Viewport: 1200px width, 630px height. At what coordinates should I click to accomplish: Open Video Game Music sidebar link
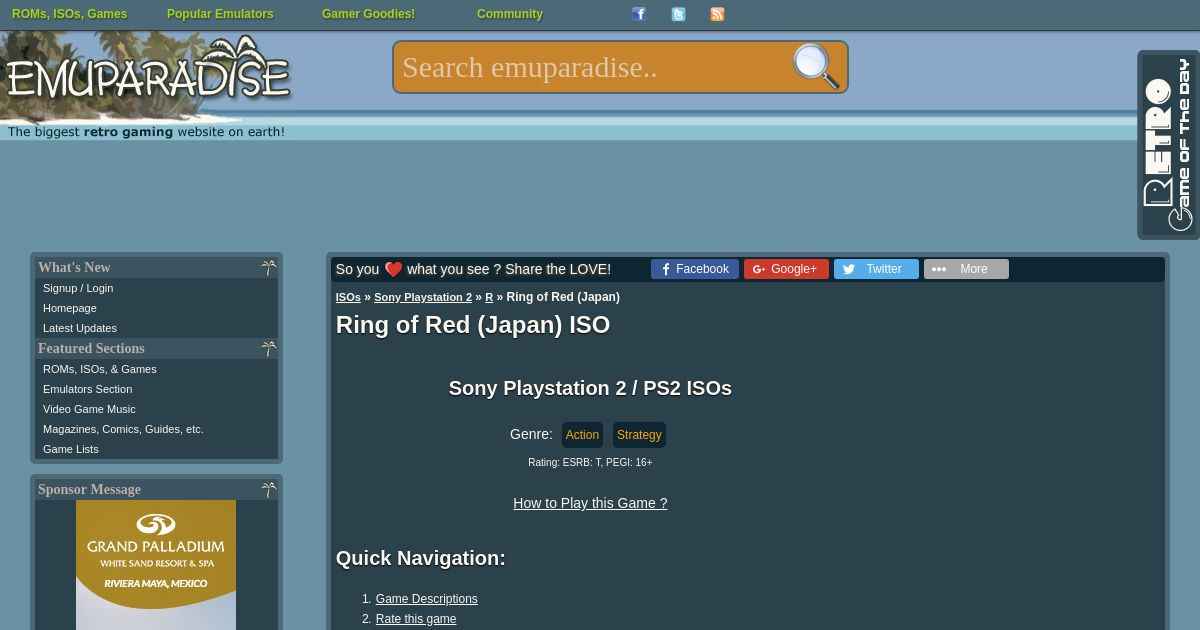89,409
